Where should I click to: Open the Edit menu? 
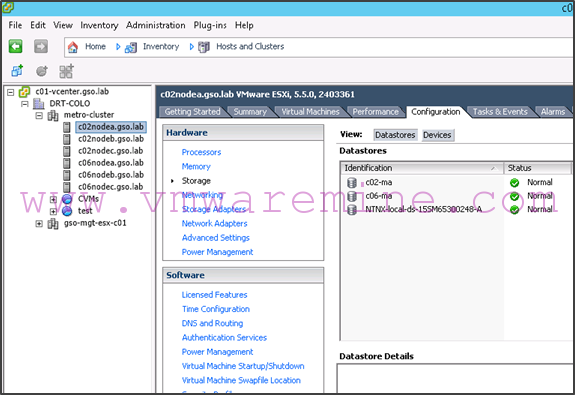[38, 25]
